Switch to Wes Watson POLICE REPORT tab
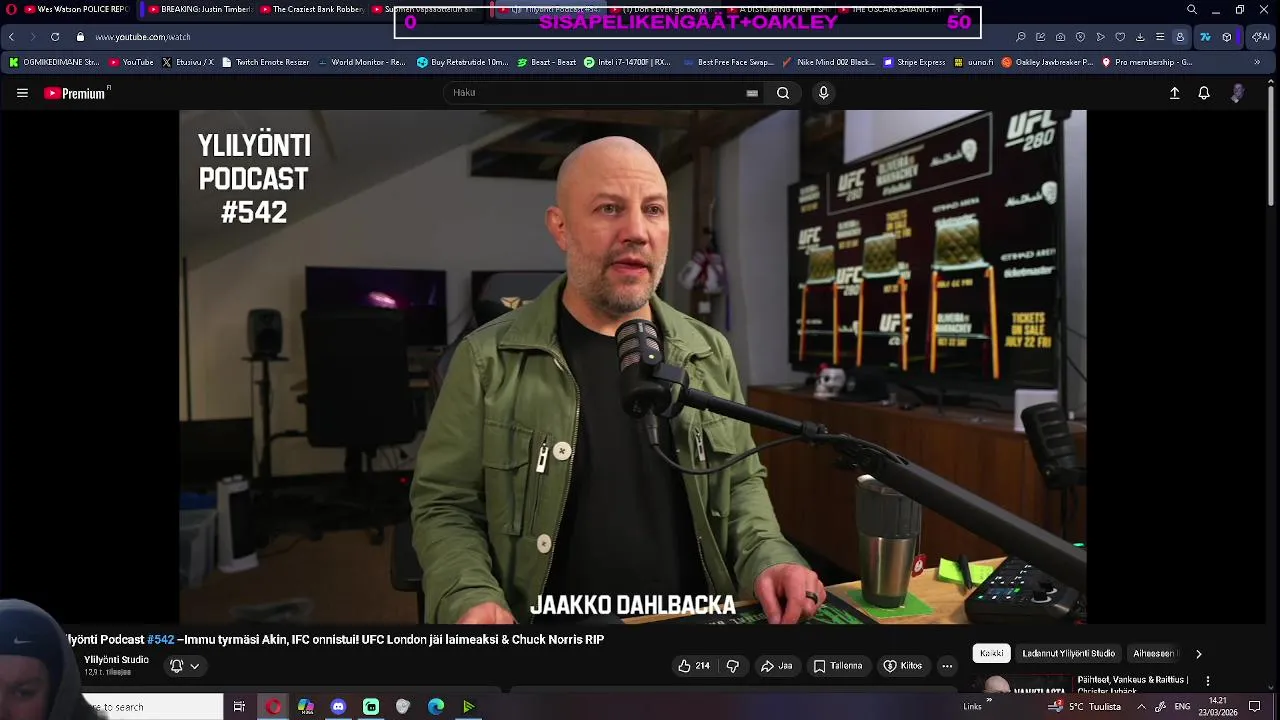This screenshot has height=720, width=1280. point(76,9)
